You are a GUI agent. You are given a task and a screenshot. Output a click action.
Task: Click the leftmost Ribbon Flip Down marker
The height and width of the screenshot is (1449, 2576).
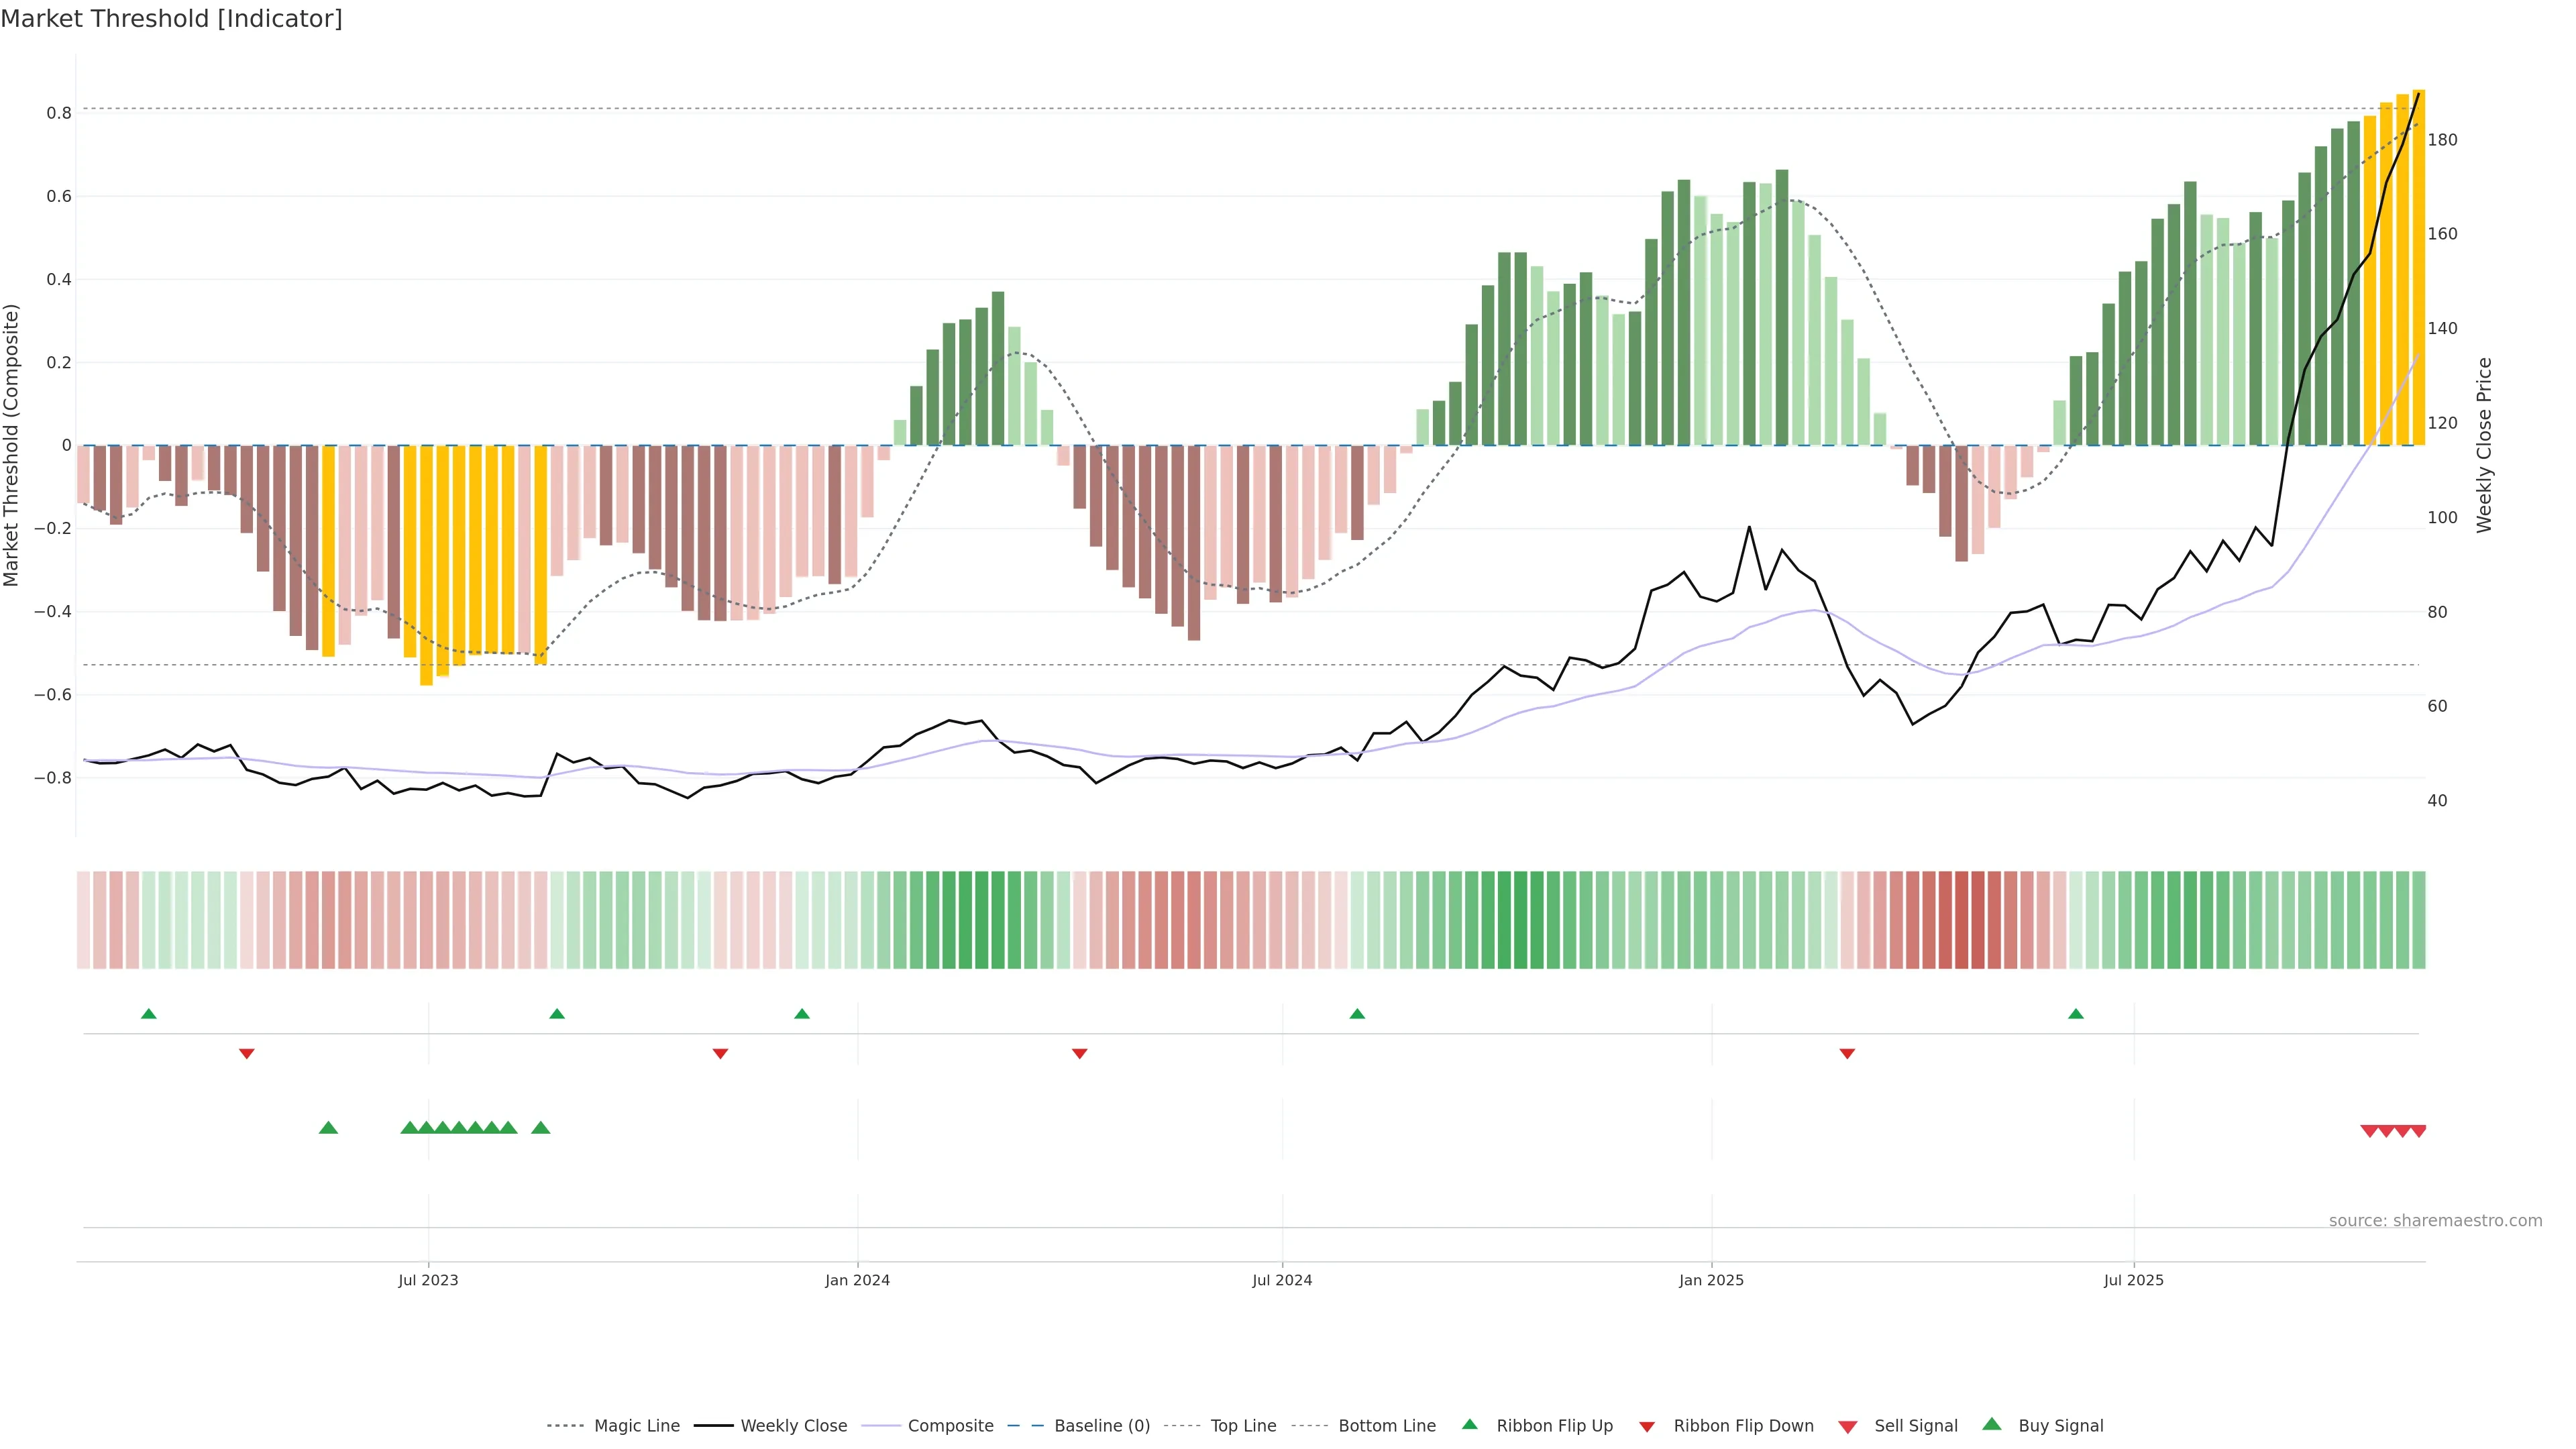coord(247,1053)
